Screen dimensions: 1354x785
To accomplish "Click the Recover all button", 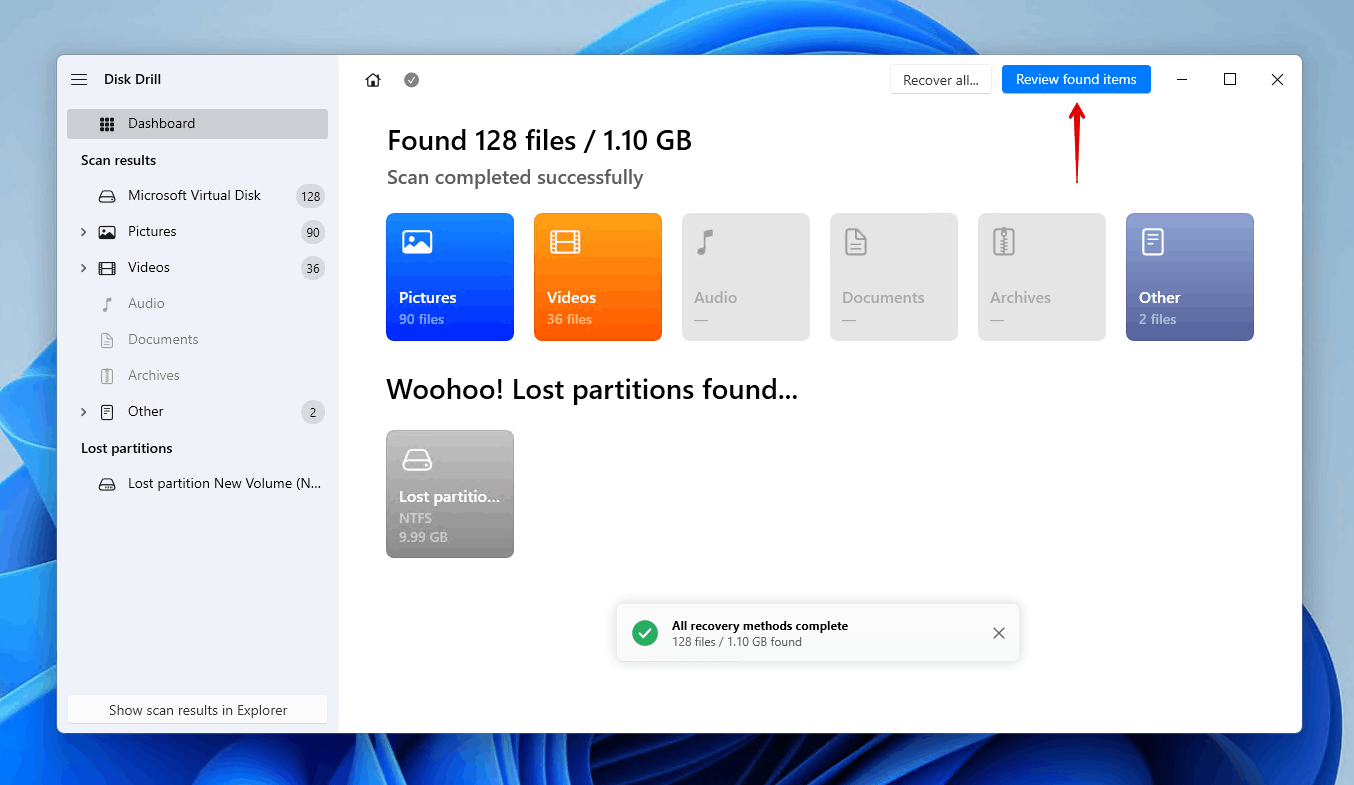I will (941, 80).
